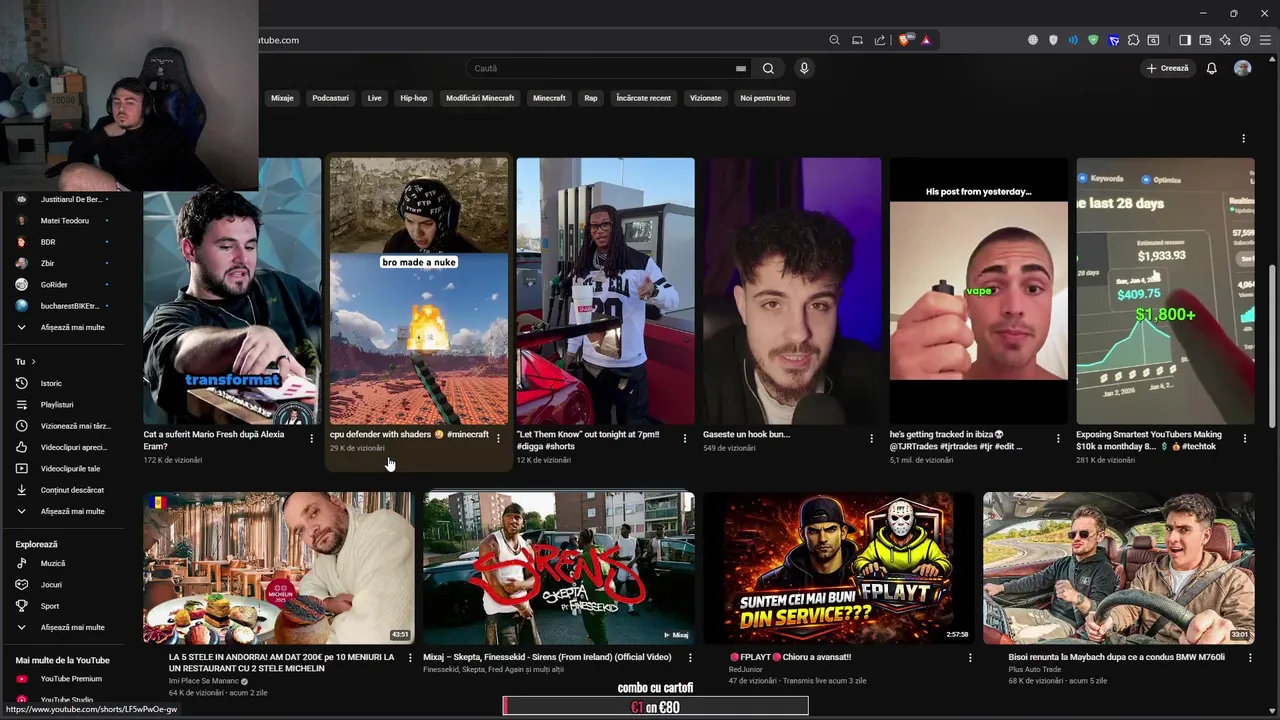Screen dimensions: 1280x720
Task: Expand Afișează mai multe under Tu section
Action: click(65, 511)
